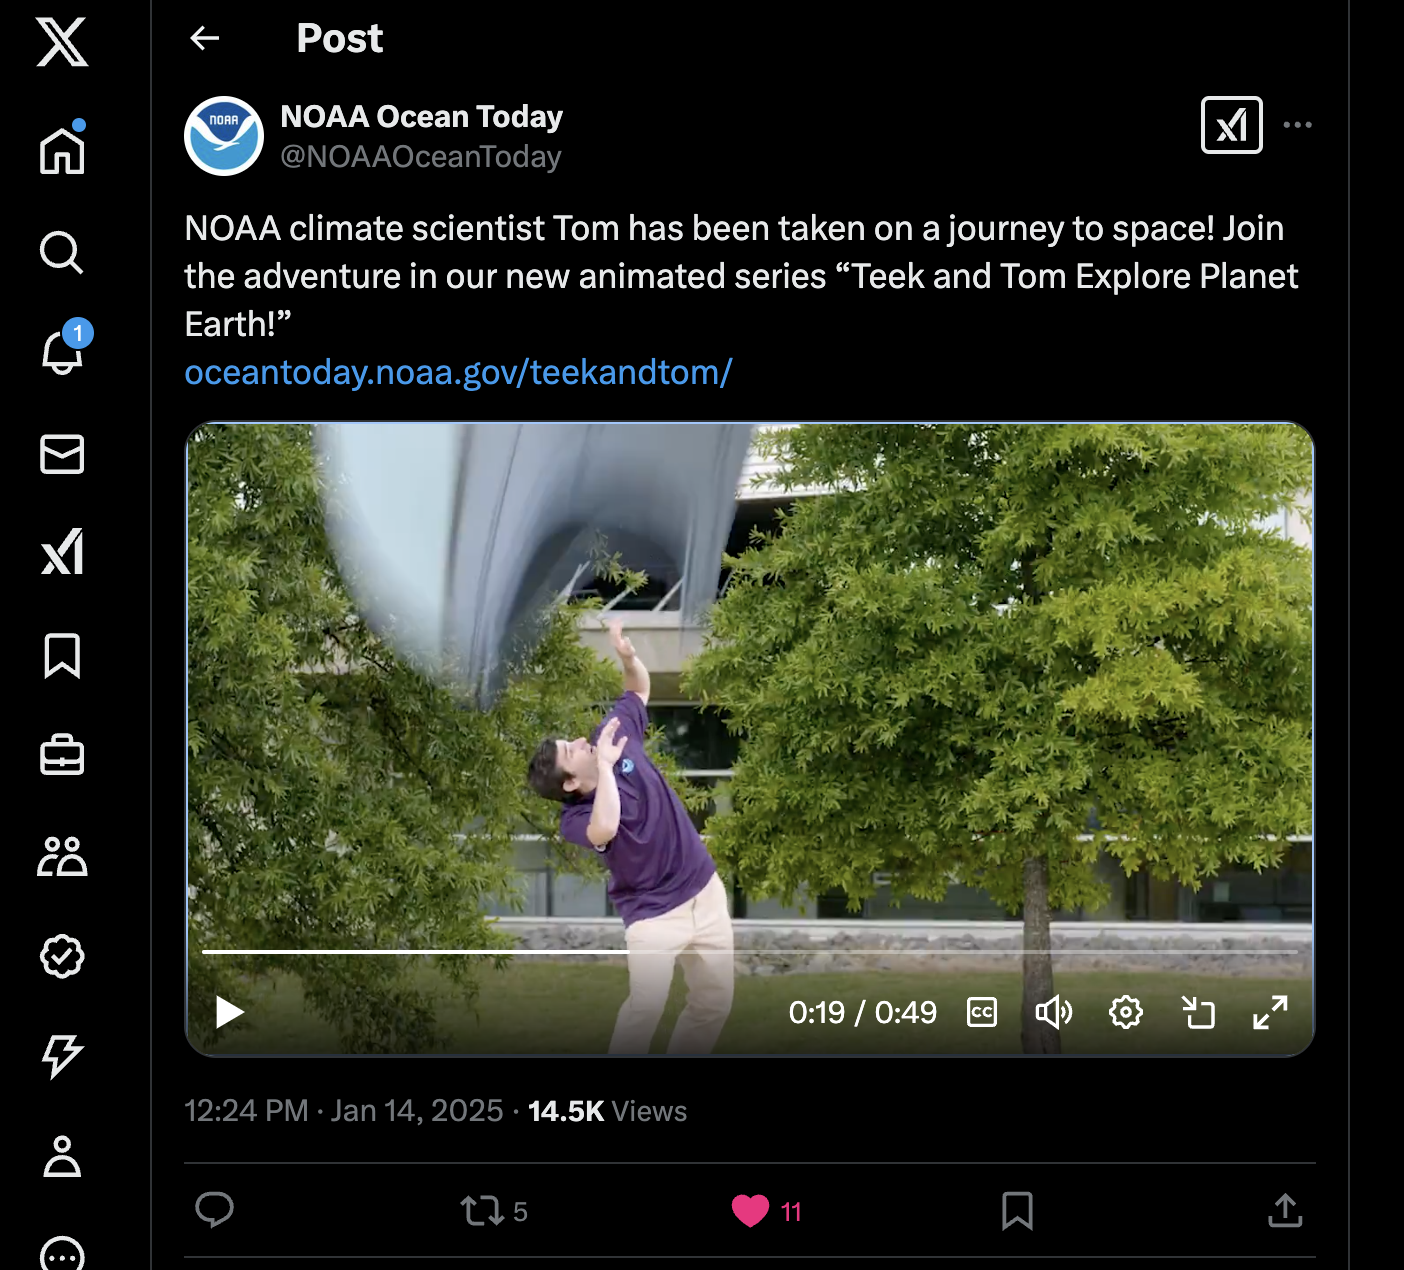Open video settings gear menu
This screenshot has height=1270, width=1404.
(1126, 1013)
